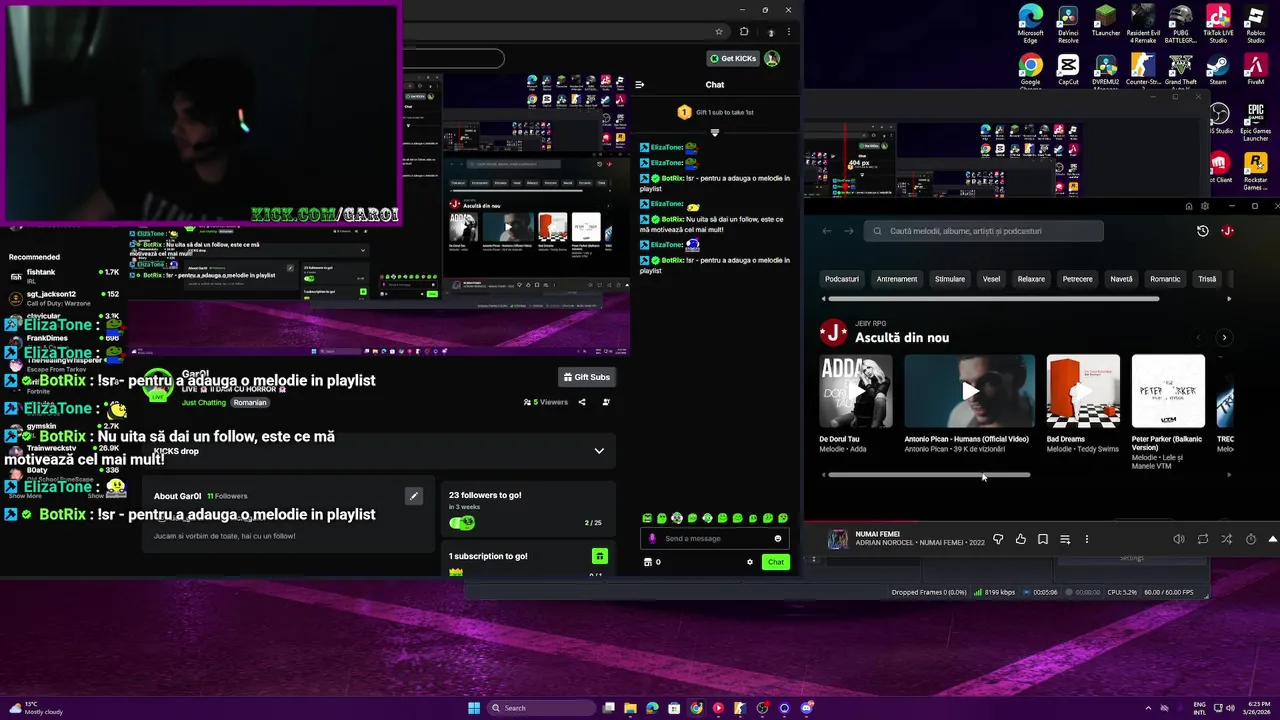Open the Windows Start button

pos(474,708)
